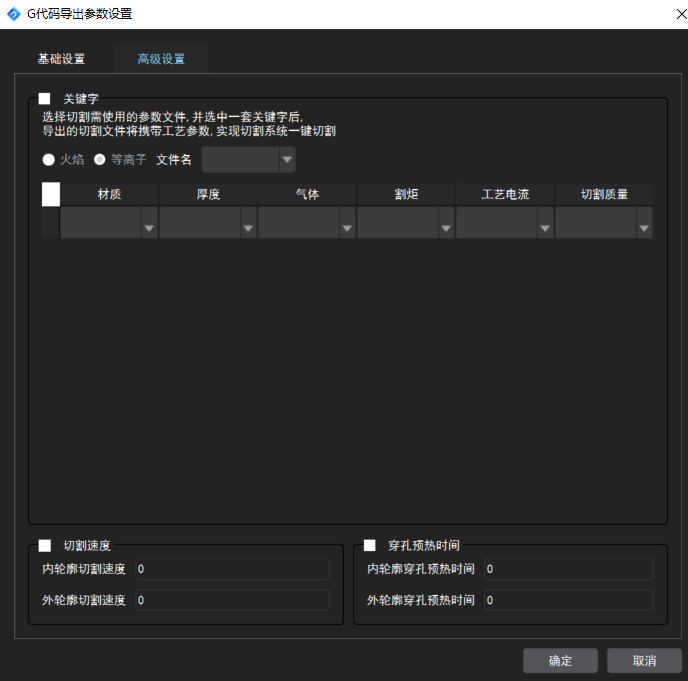Click the 厚度 column header

point(208,194)
